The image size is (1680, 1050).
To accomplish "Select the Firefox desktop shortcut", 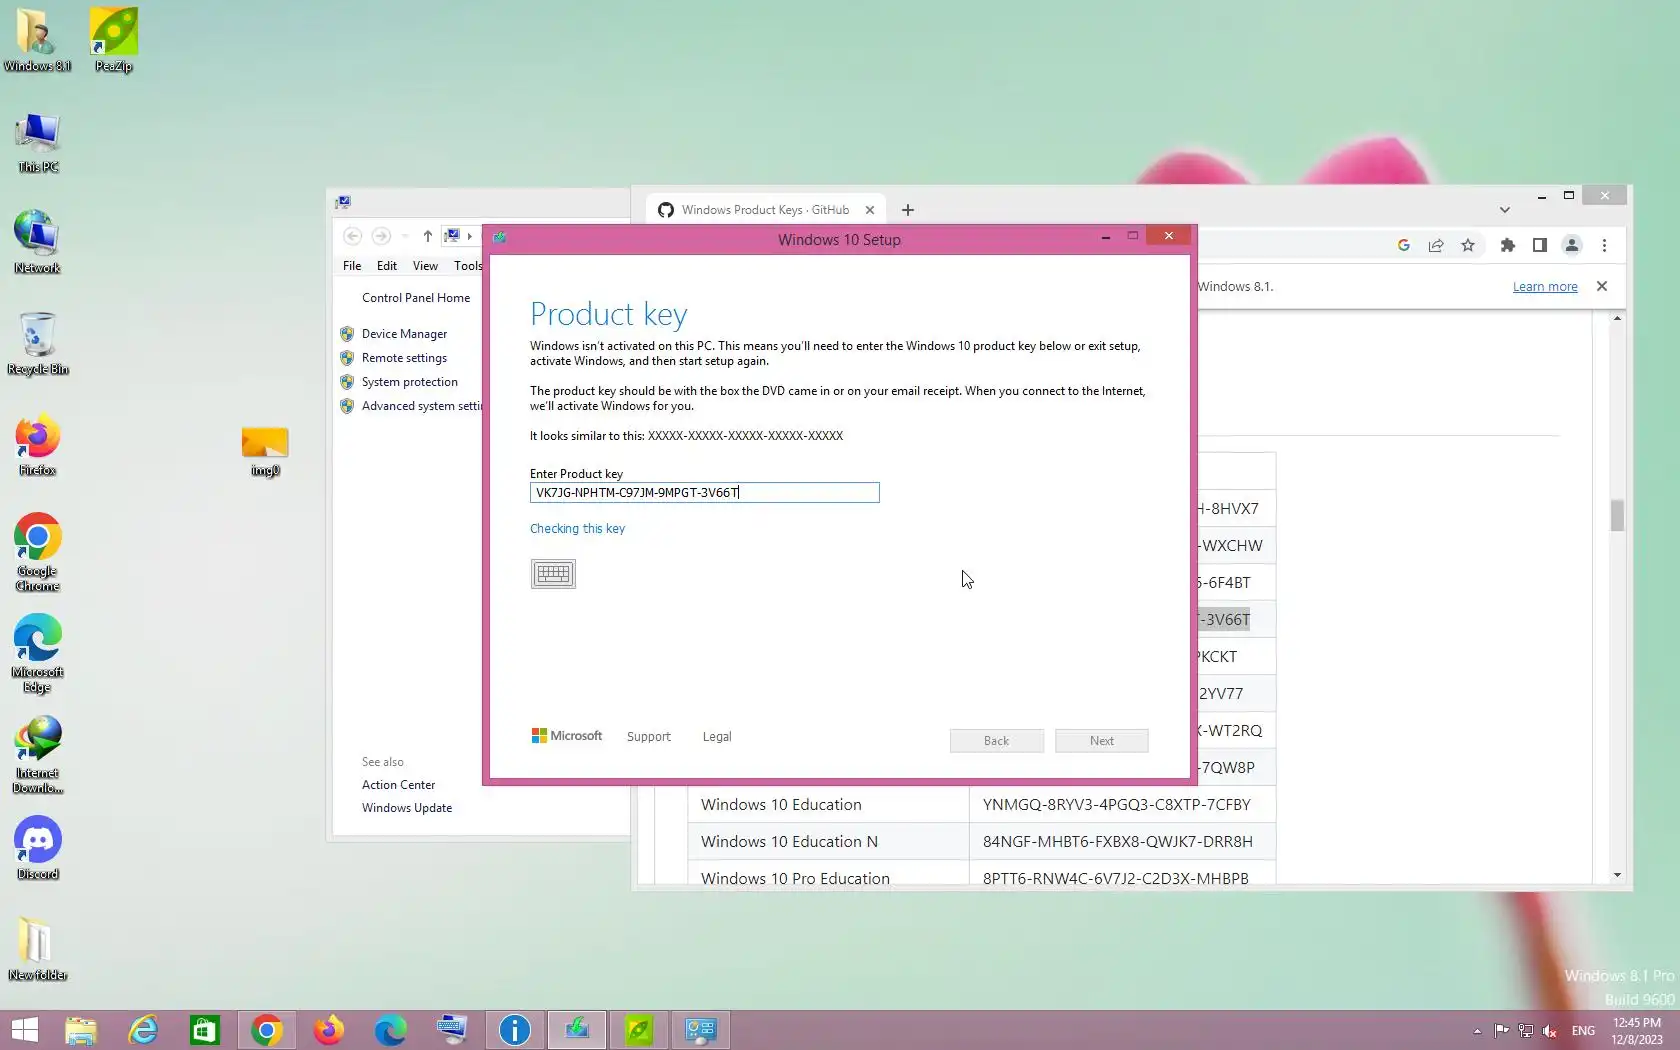I will pyautogui.click(x=38, y=445).
